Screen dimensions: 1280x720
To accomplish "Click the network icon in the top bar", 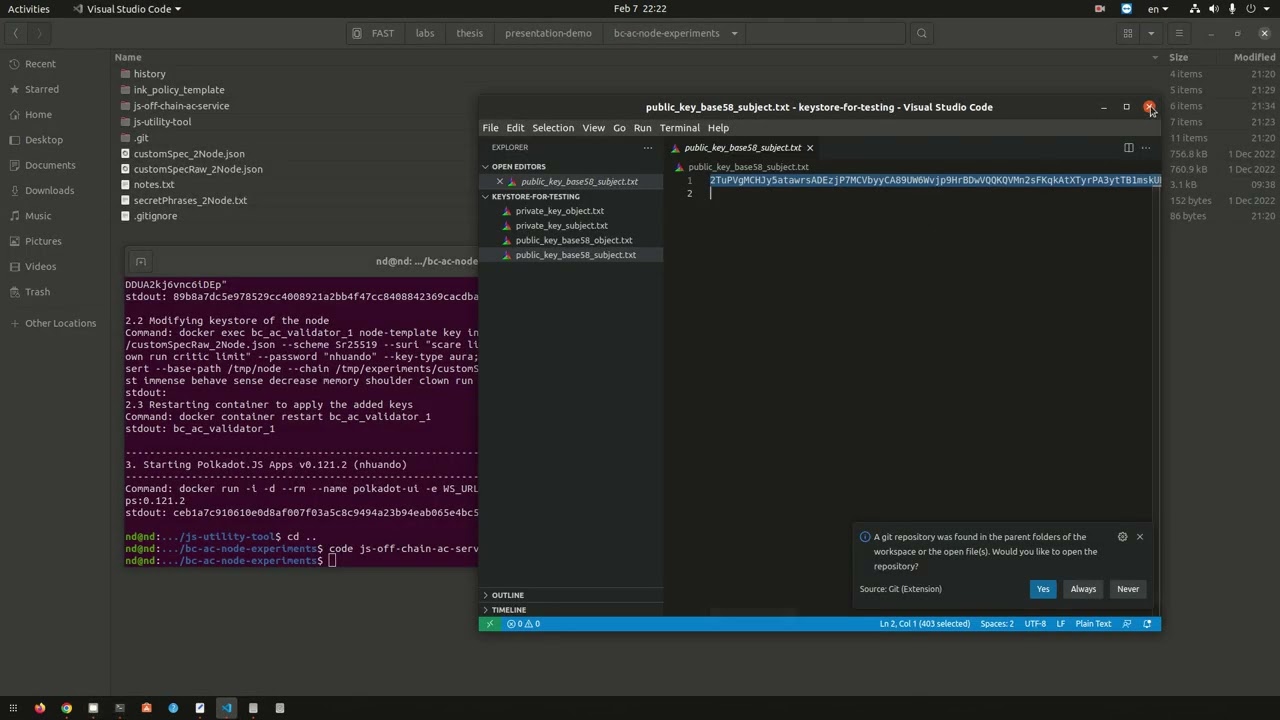I will click(x=1196, y=9).
